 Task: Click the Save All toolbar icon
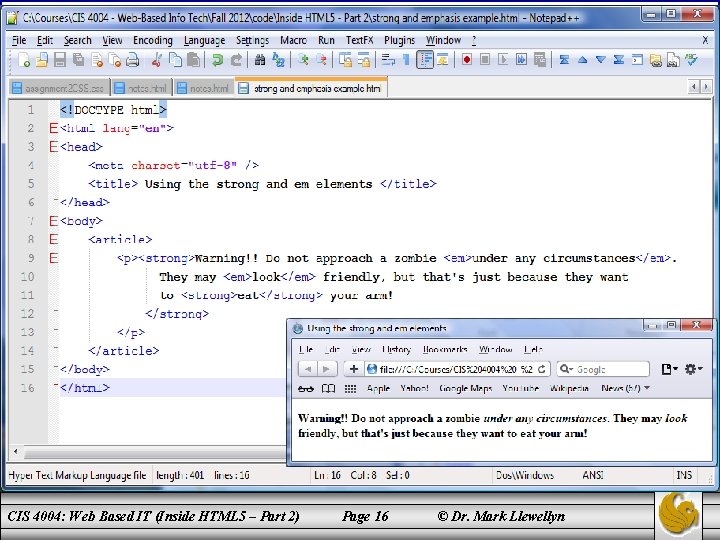(79, 60)
